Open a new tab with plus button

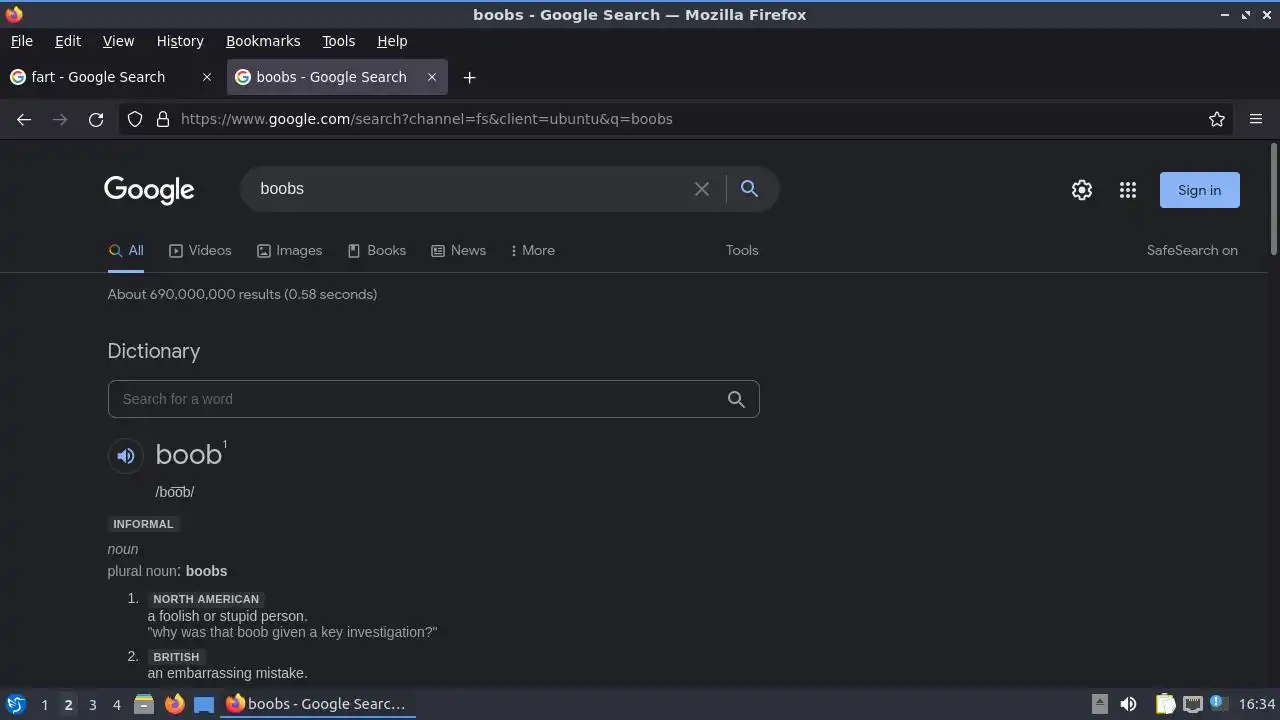pyautogui.click(x=469, y=77)
